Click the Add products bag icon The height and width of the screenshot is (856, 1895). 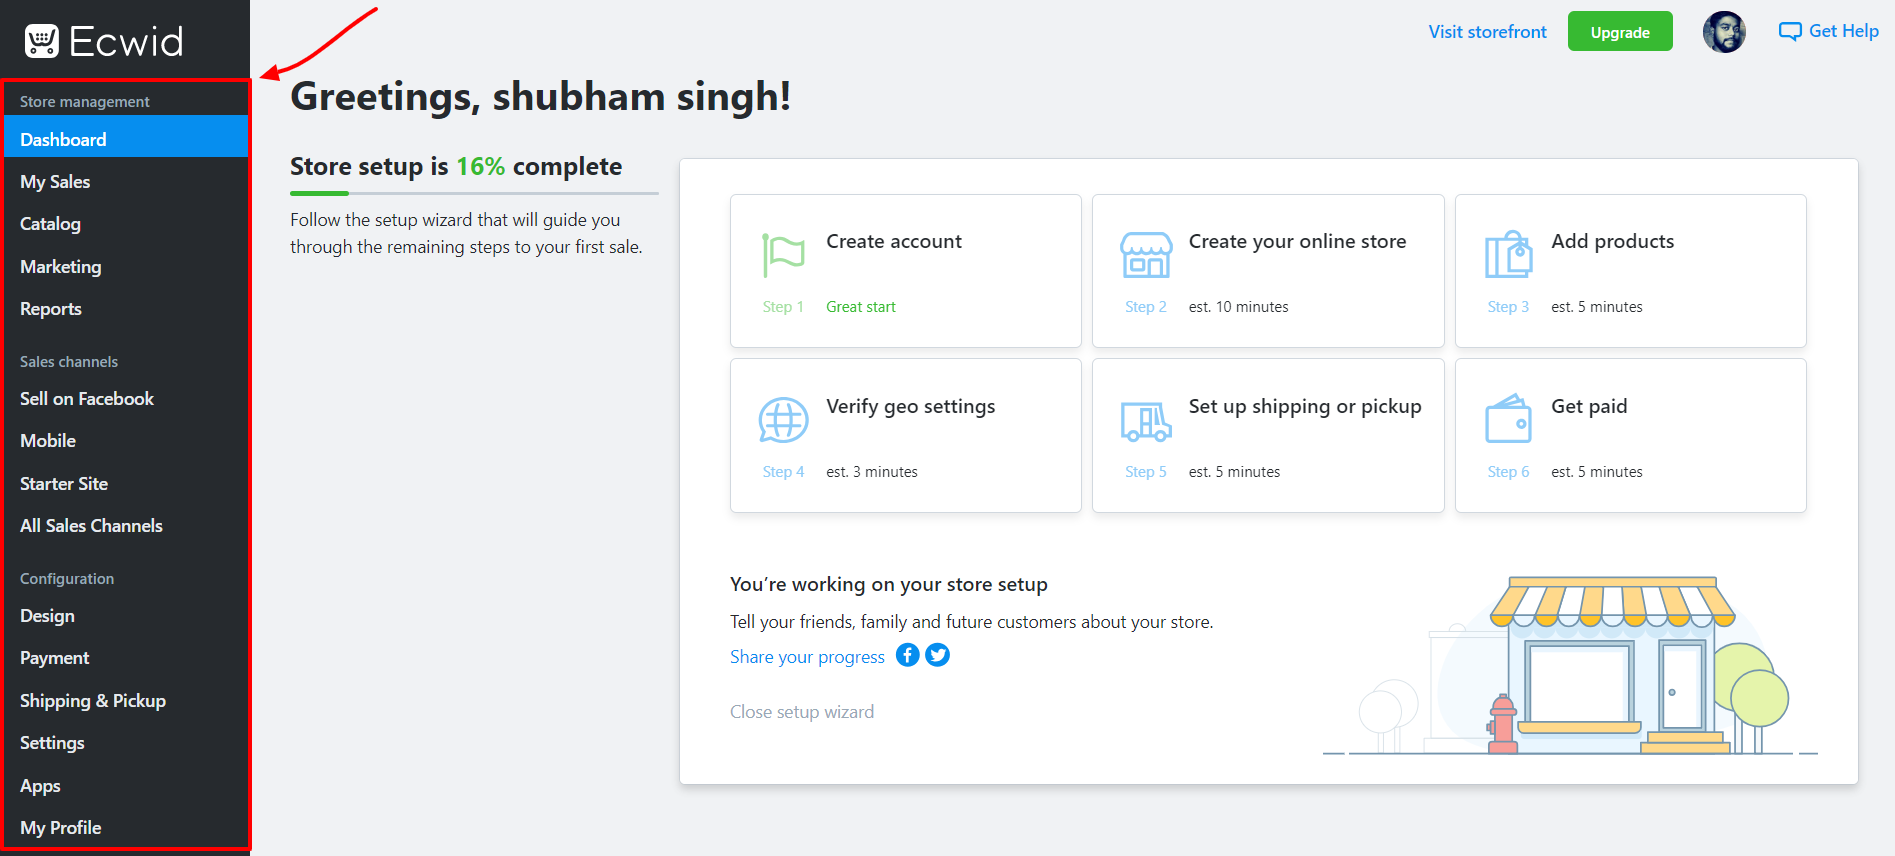(x=1508, y=255)
